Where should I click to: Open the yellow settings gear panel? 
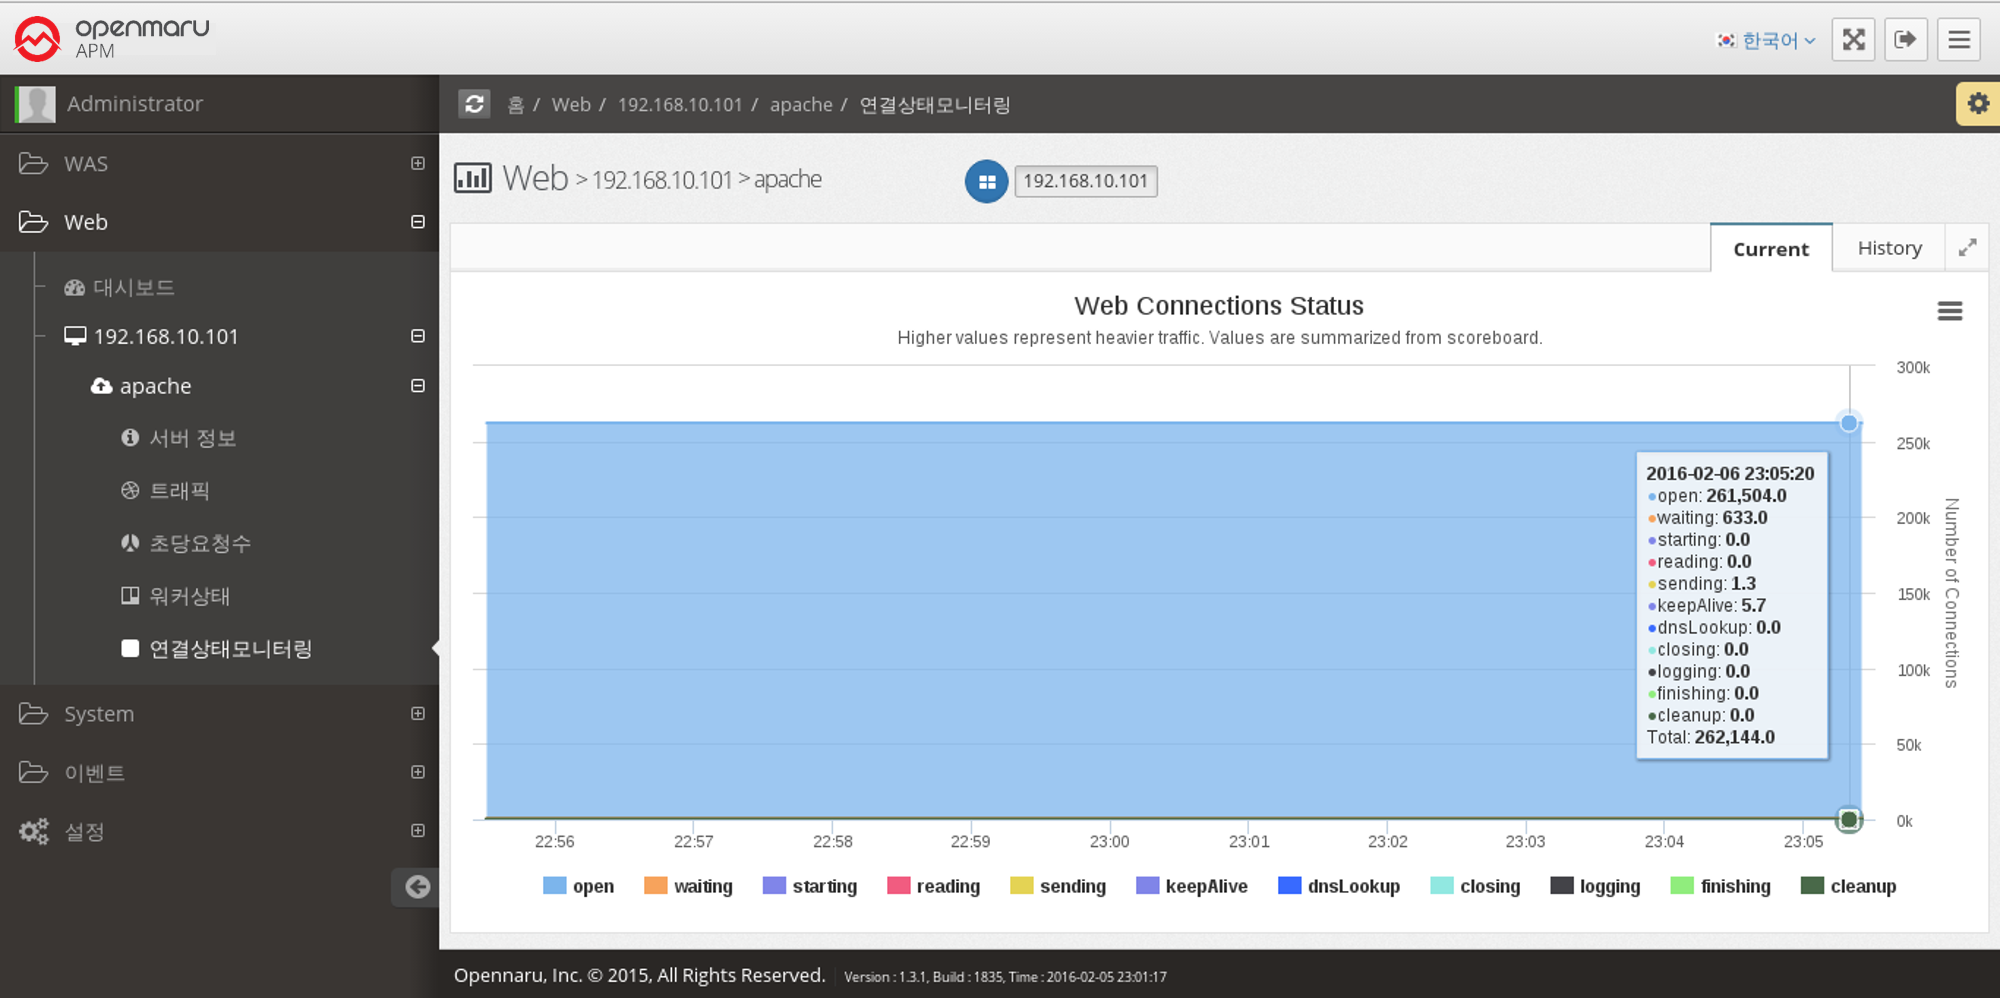(1977, 104)
